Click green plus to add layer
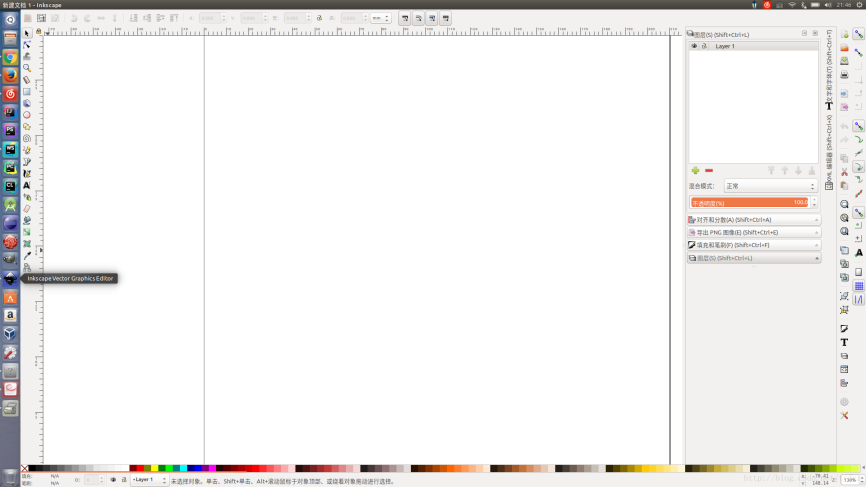Viewport: 866px width, 487px height. click(x=695, y=171)
